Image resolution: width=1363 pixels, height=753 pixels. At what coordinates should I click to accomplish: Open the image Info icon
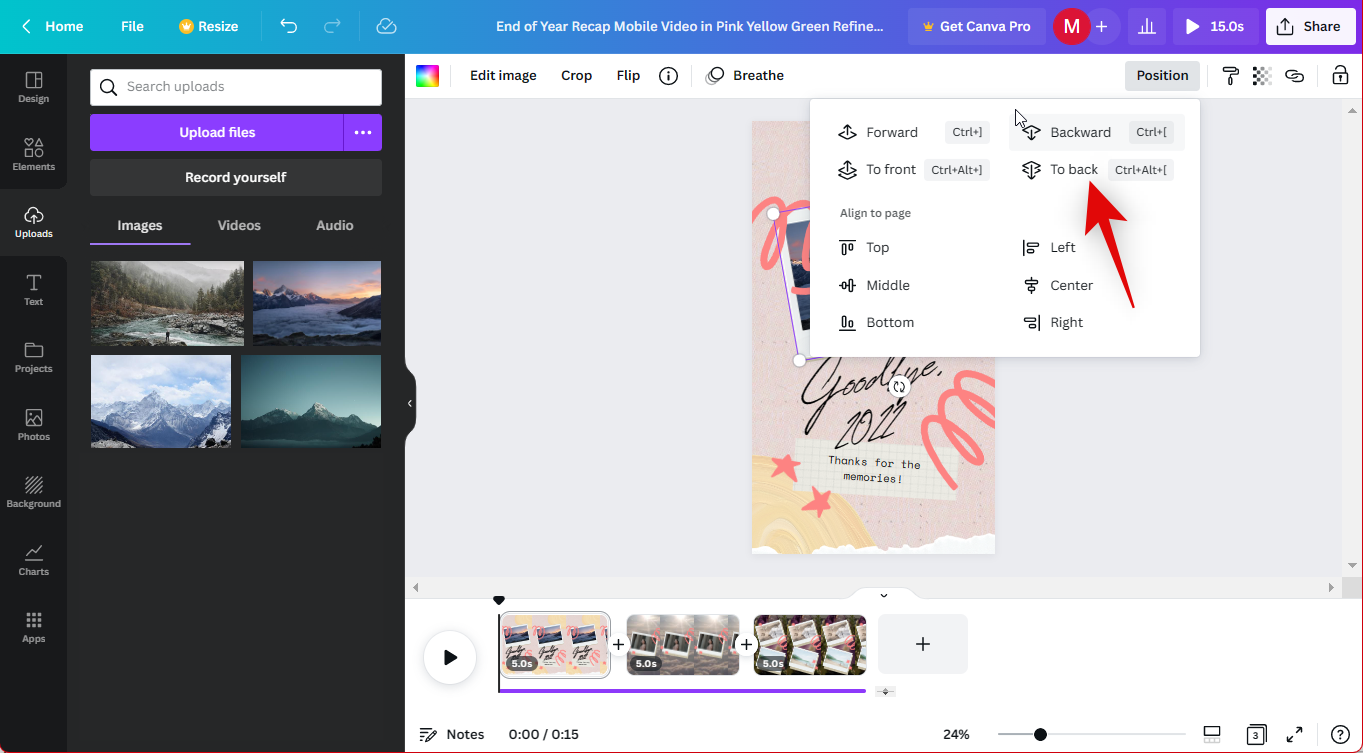[x=669, y=75]
